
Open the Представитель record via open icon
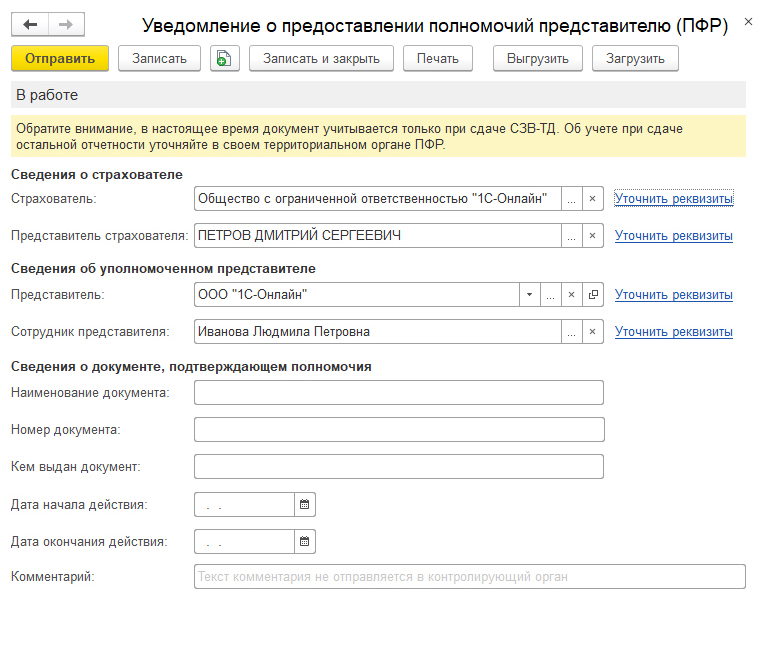pos(593,295)
